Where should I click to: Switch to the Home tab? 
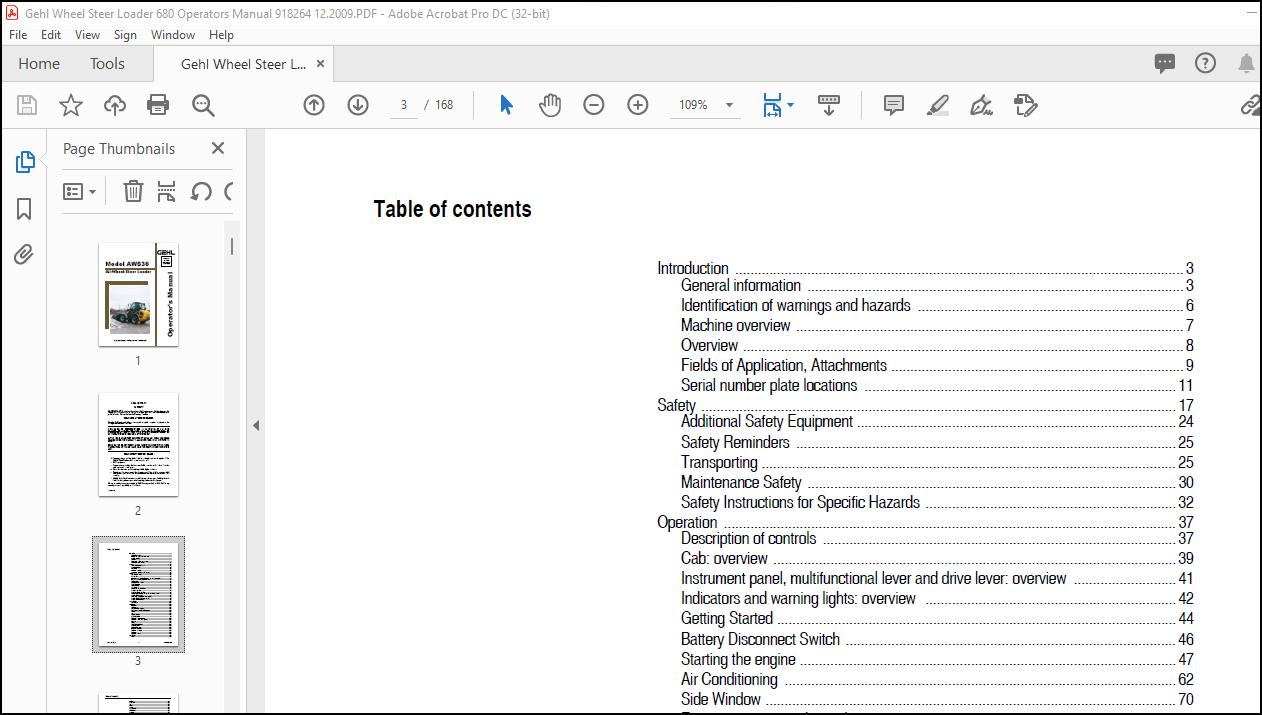[x=39, y=63]
